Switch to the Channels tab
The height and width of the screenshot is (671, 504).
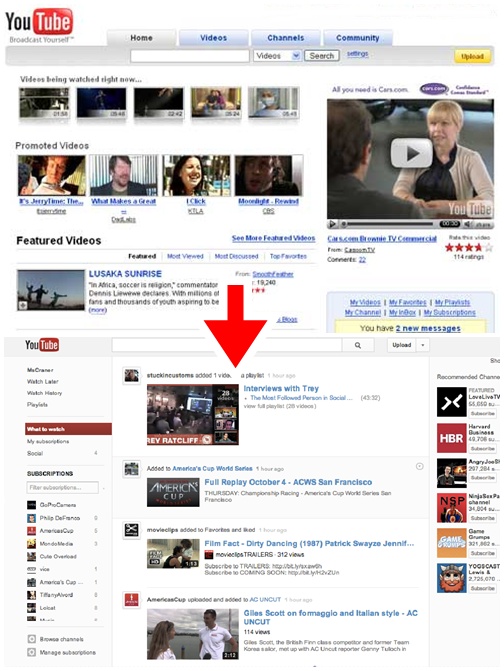(285, 38)
